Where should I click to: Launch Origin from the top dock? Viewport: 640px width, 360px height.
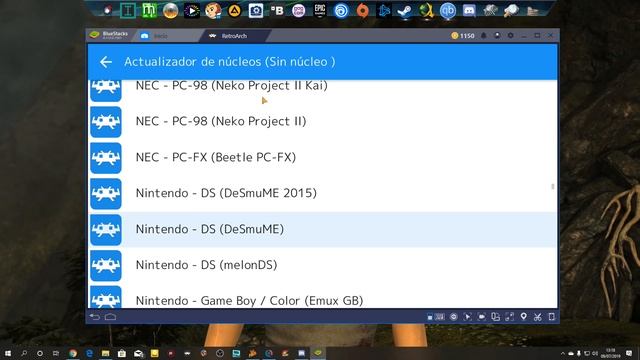tap(362, 11)
